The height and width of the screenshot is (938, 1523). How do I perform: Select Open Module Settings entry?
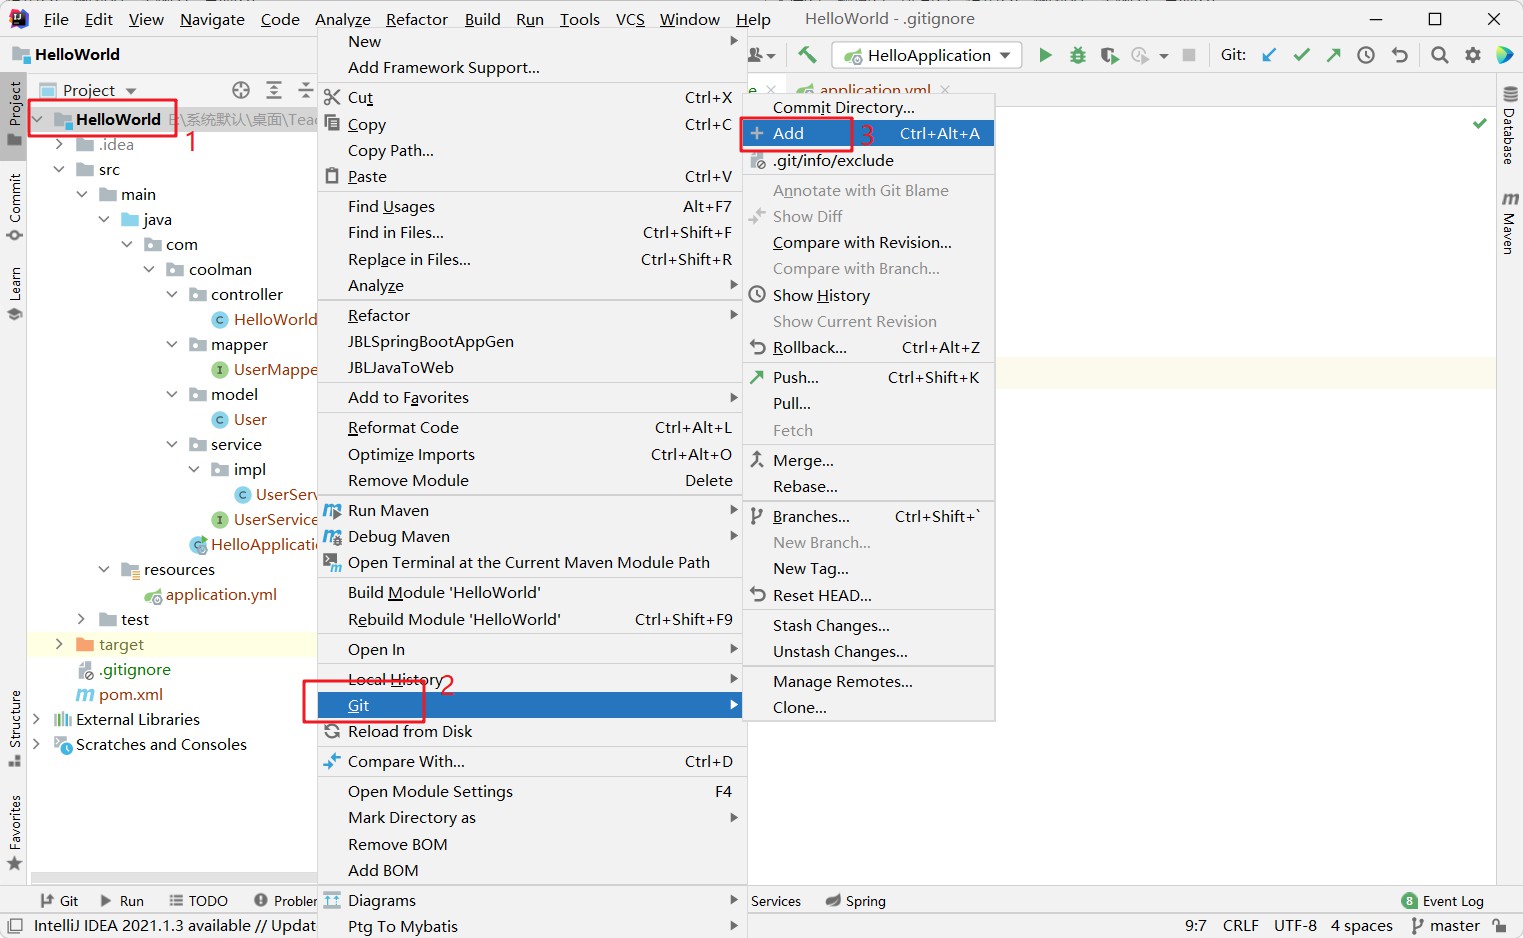(531, 791)
